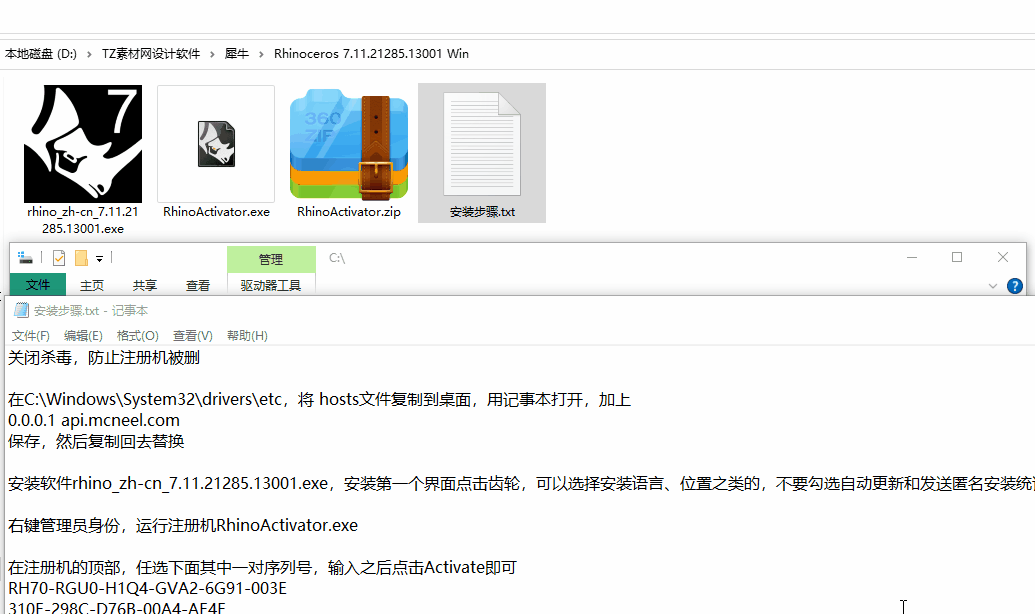Select the rhino_zh-cn_7.11.21285.13001.exe installer file
Image resolution: width=1035 pixels, height=614 pixels.
[x=83, y=160]
